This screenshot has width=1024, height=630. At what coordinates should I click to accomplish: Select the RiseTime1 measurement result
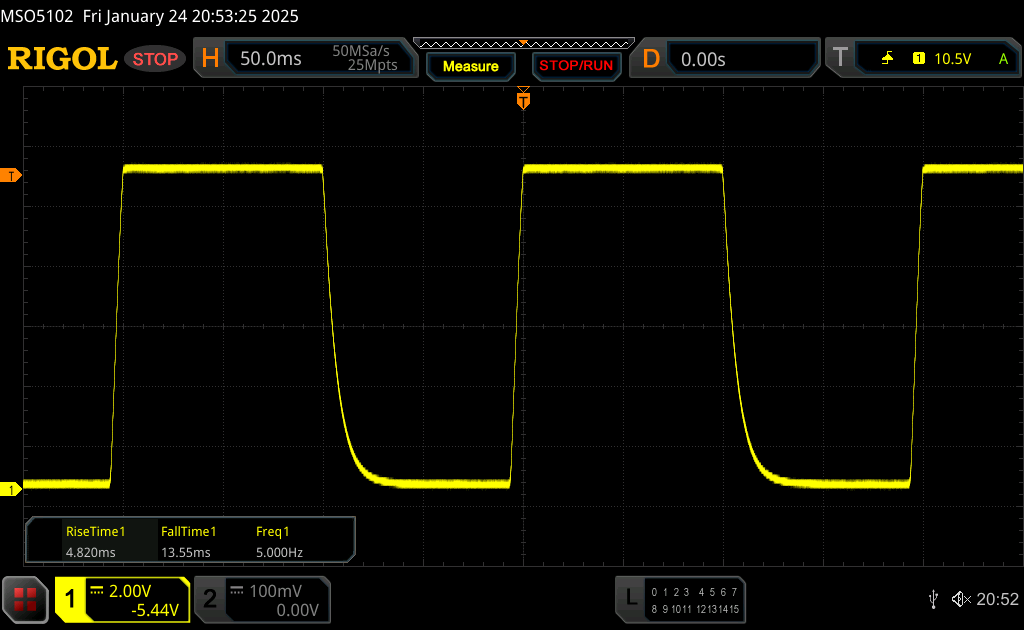(x=95, y=541)
